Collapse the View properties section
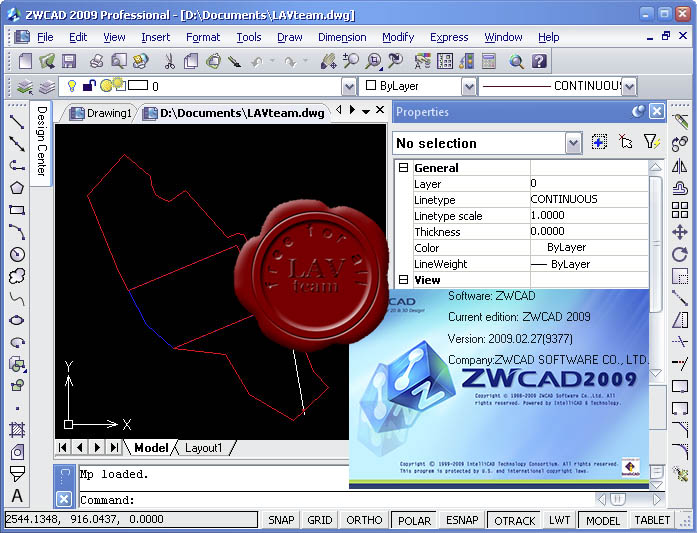 pyautogui.click(x=403, y=280)
